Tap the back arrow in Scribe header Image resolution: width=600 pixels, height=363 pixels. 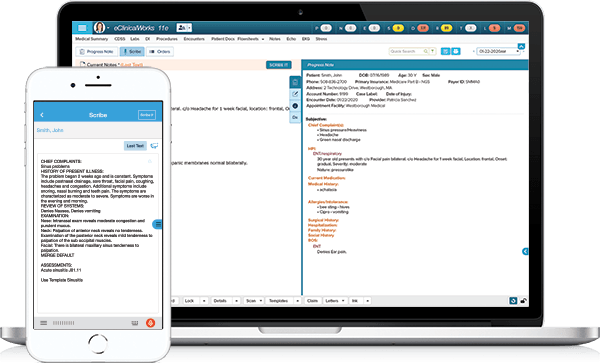pos(42,115)
